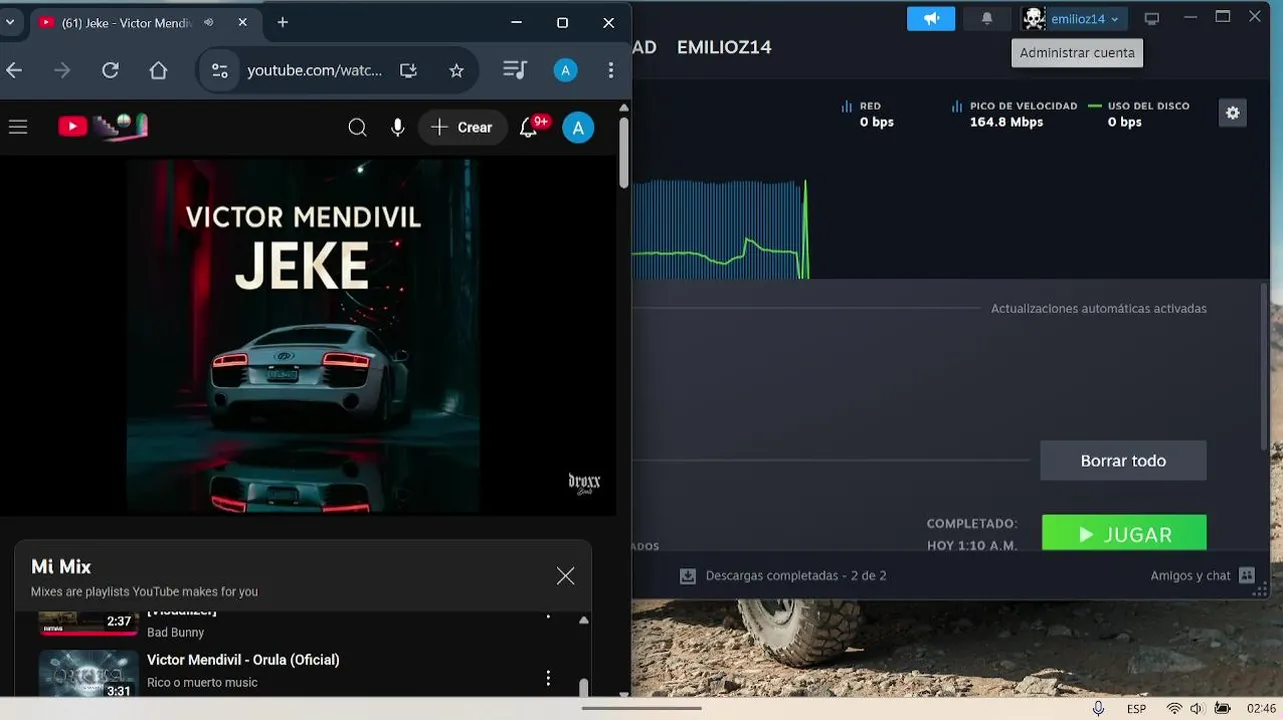Click Borrar todo in Steam downloads
Image resolution: width=1283 pixels, height=720 pixels.
click(1123, 461)
